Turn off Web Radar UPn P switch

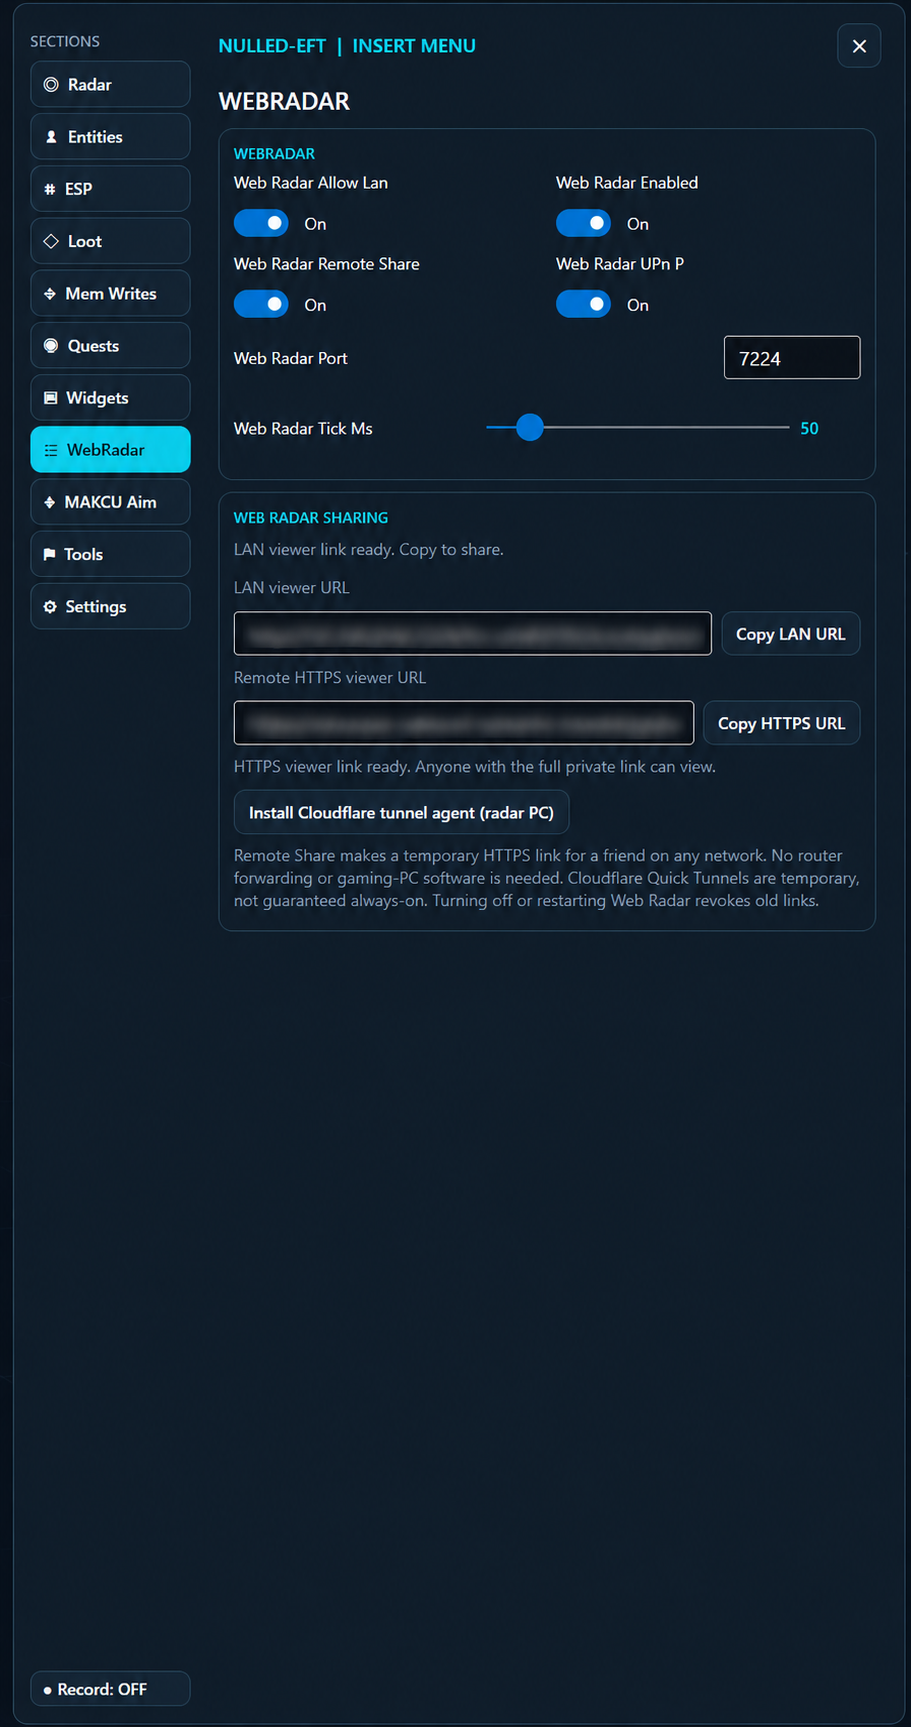pos(583,304)
